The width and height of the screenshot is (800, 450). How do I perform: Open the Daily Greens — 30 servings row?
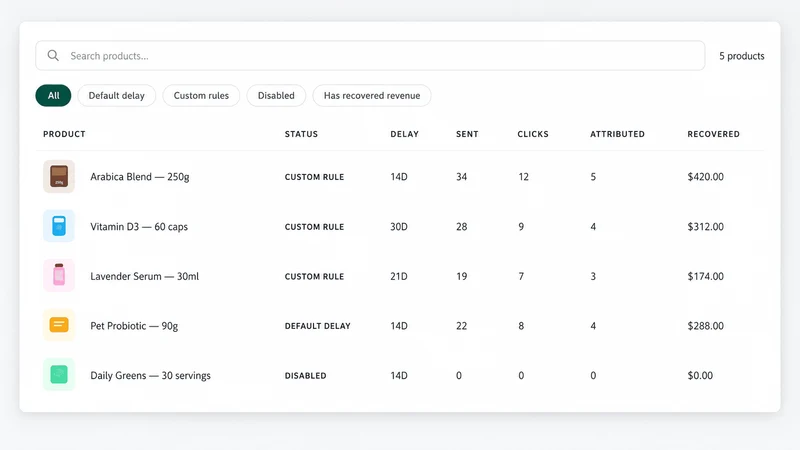(400, 376)
